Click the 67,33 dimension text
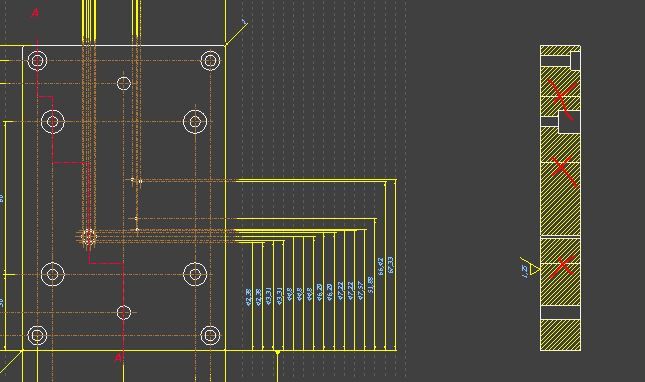 391,265
